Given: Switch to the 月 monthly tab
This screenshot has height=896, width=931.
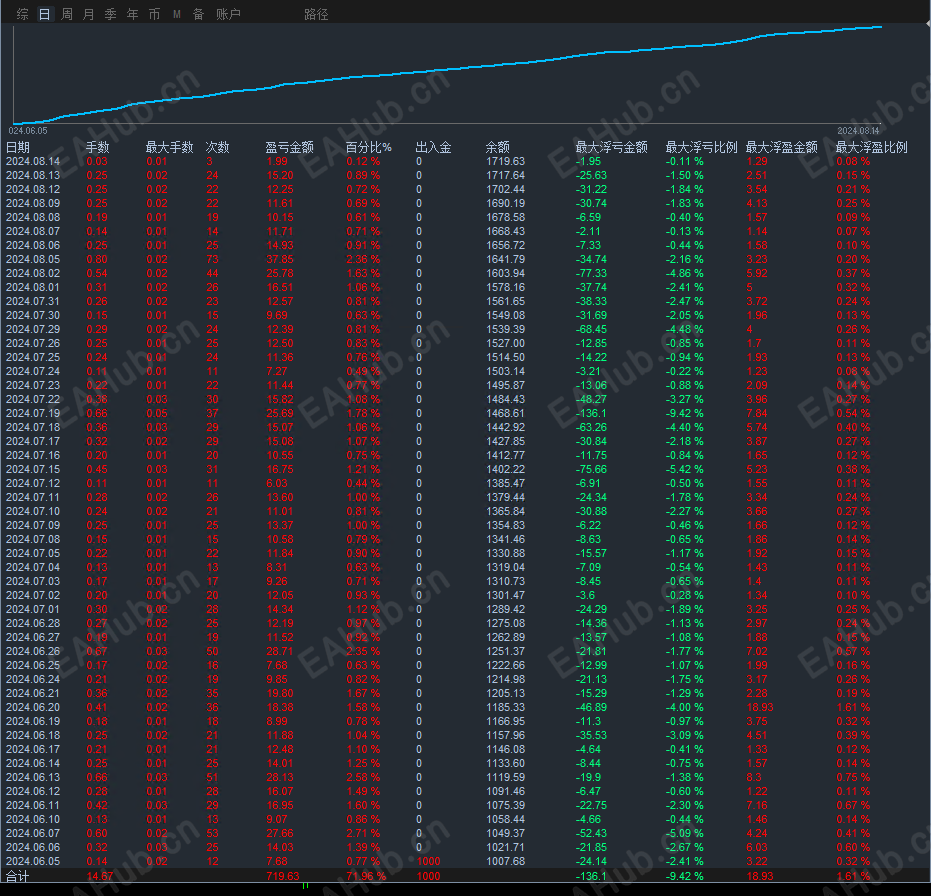Looking at the screenshot, I should pos(88,14).
